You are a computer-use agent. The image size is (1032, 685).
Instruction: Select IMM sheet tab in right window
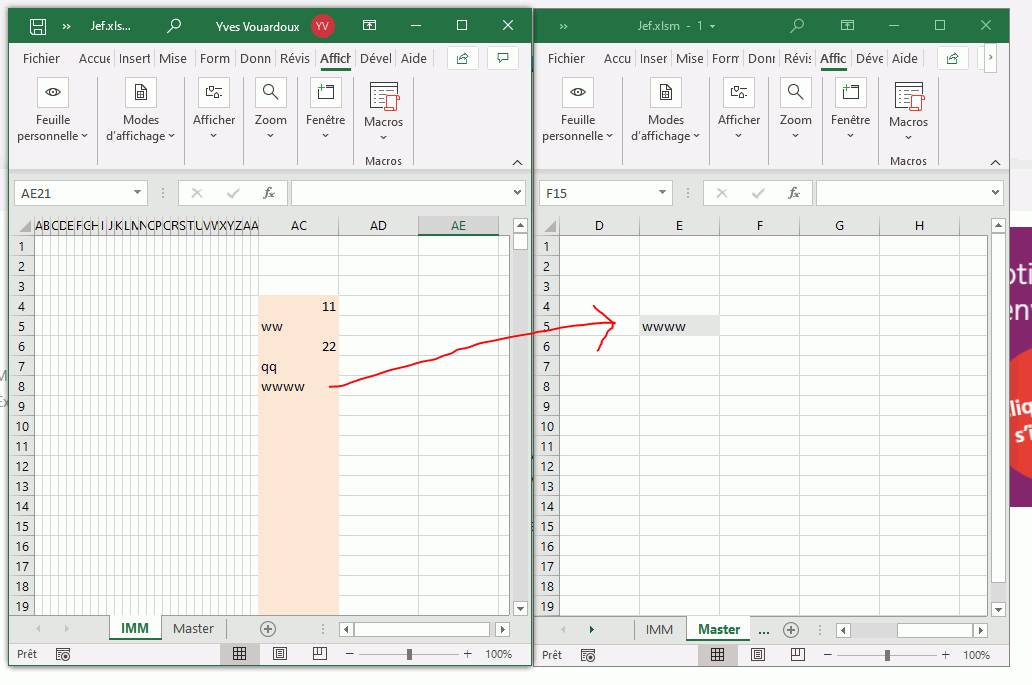(x=659, y=630)
